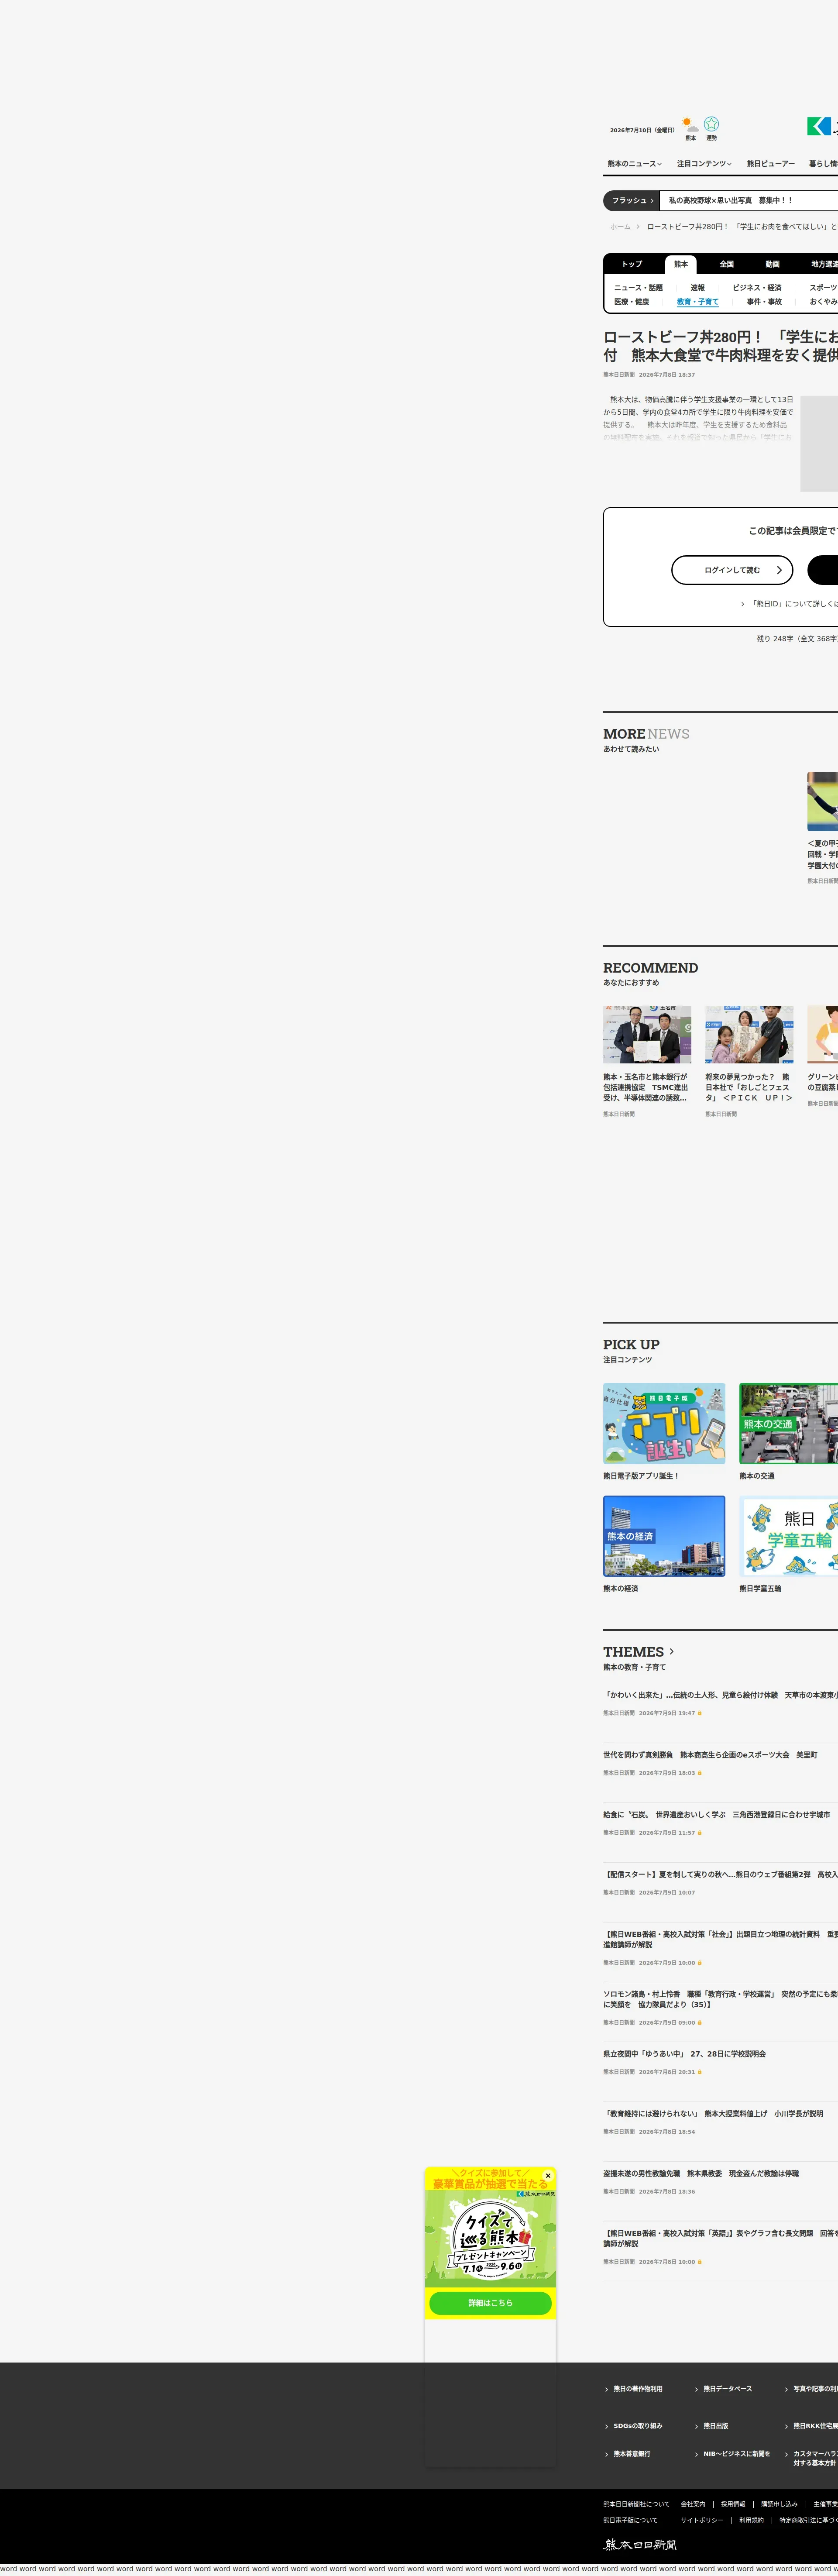Open the 運勢 fortune star icon
The image size is (838, 2576).
[x=711, y=128]
